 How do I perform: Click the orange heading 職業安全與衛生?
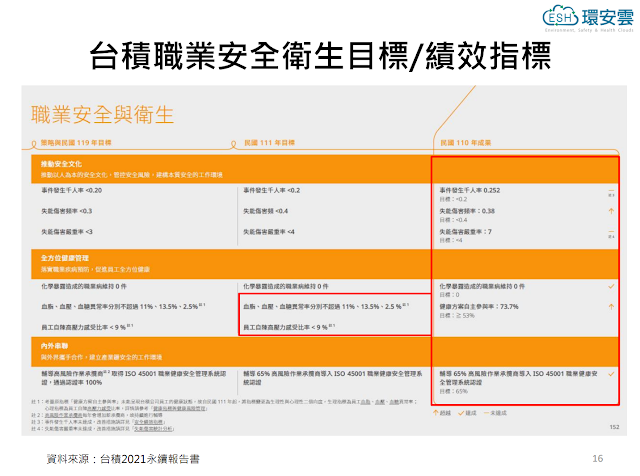tap(102, 114)
